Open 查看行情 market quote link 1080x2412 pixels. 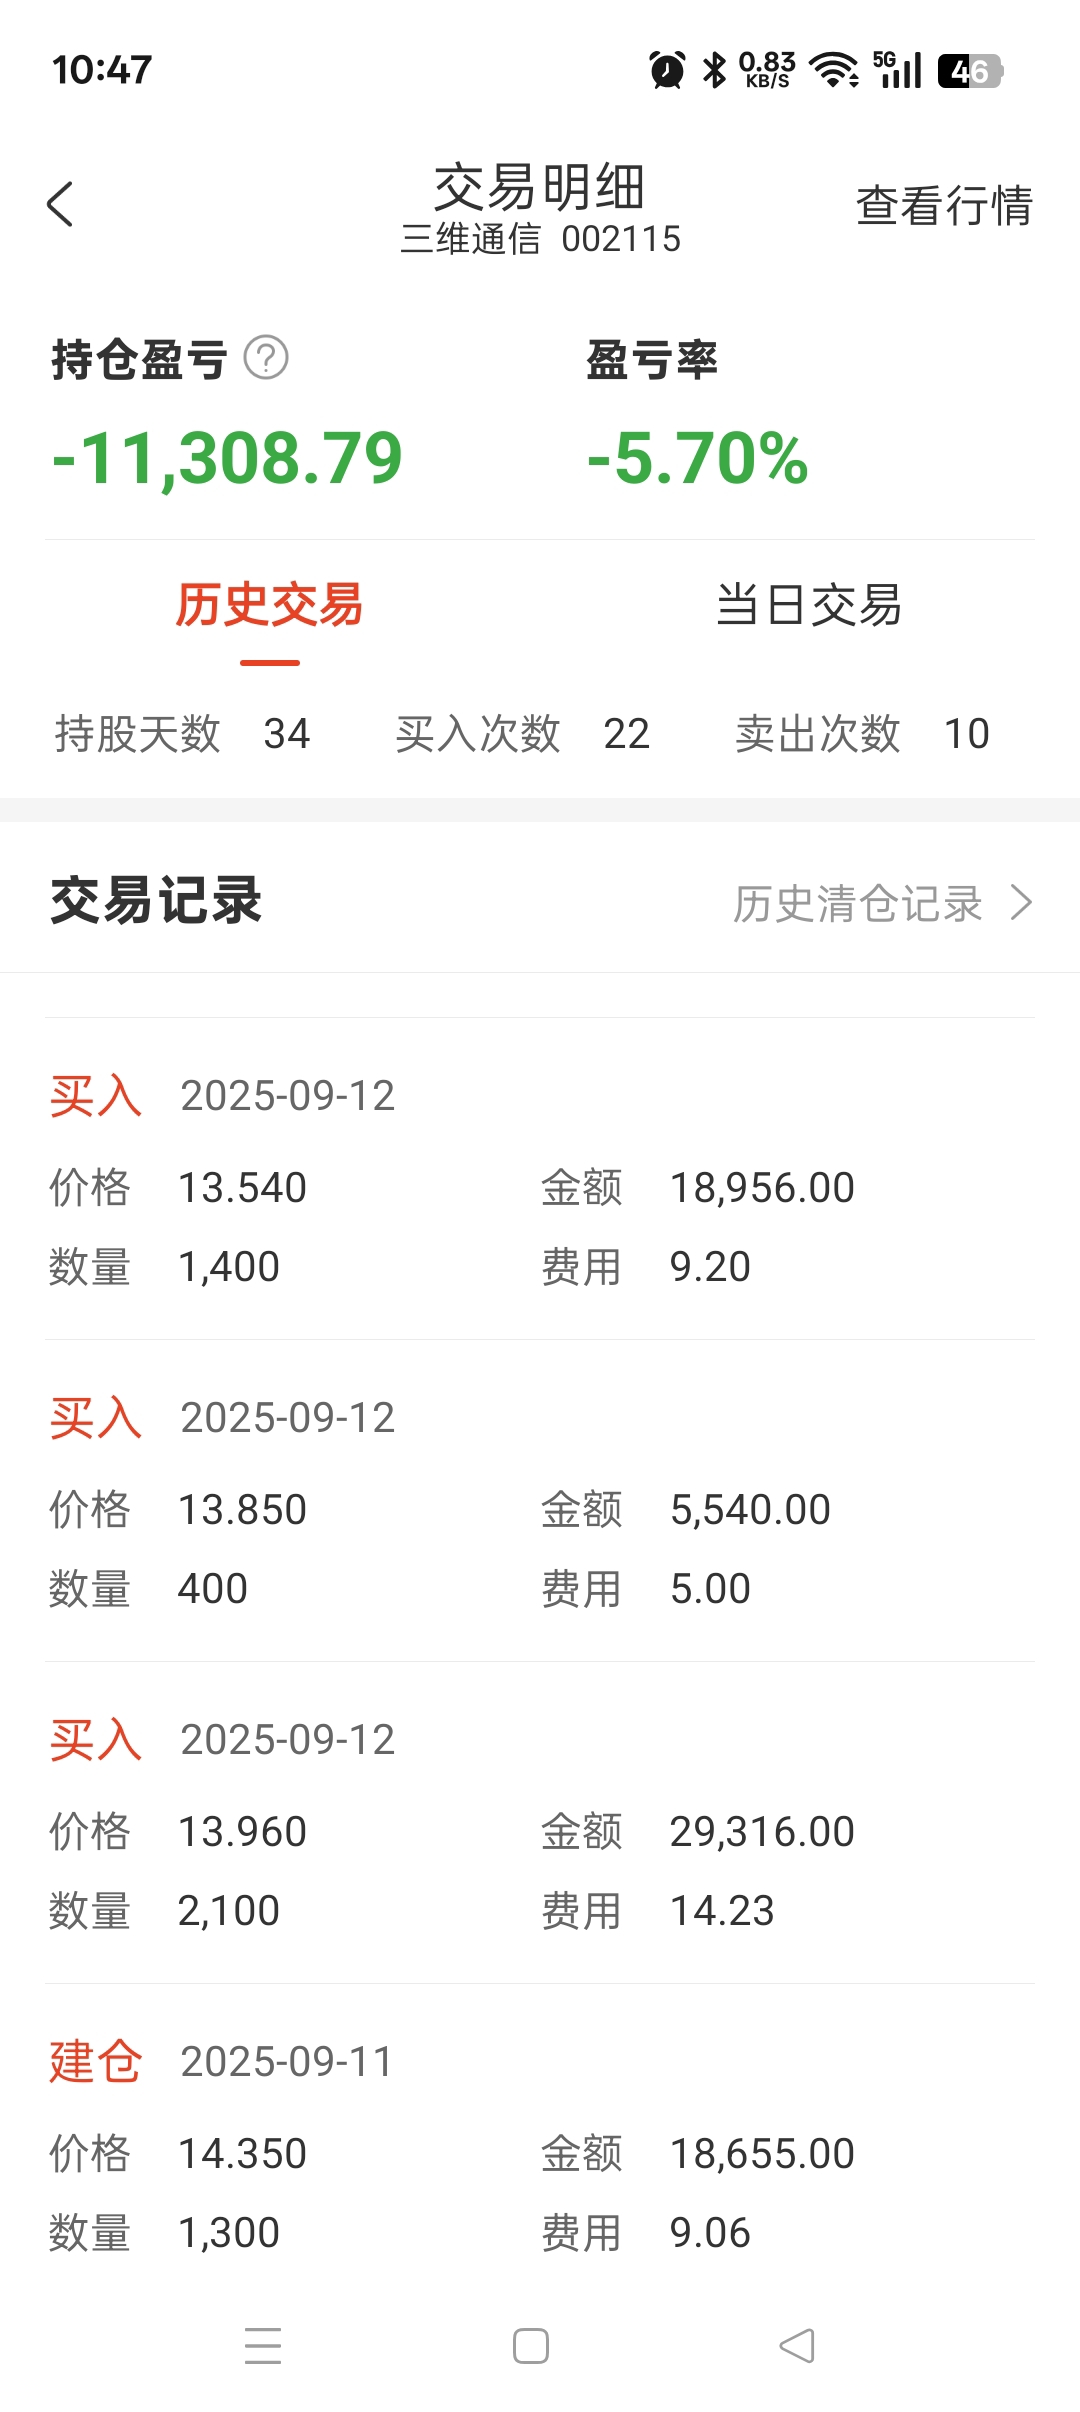[943, 206]
